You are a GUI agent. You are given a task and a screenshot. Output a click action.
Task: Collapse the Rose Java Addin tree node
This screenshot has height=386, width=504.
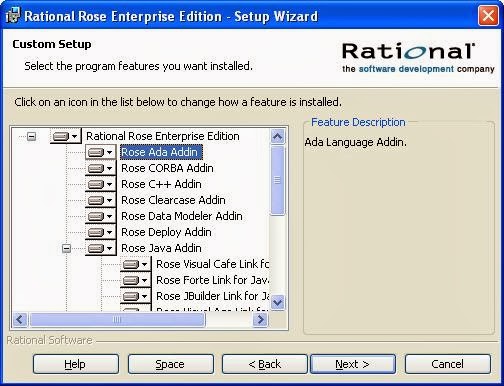67,248
